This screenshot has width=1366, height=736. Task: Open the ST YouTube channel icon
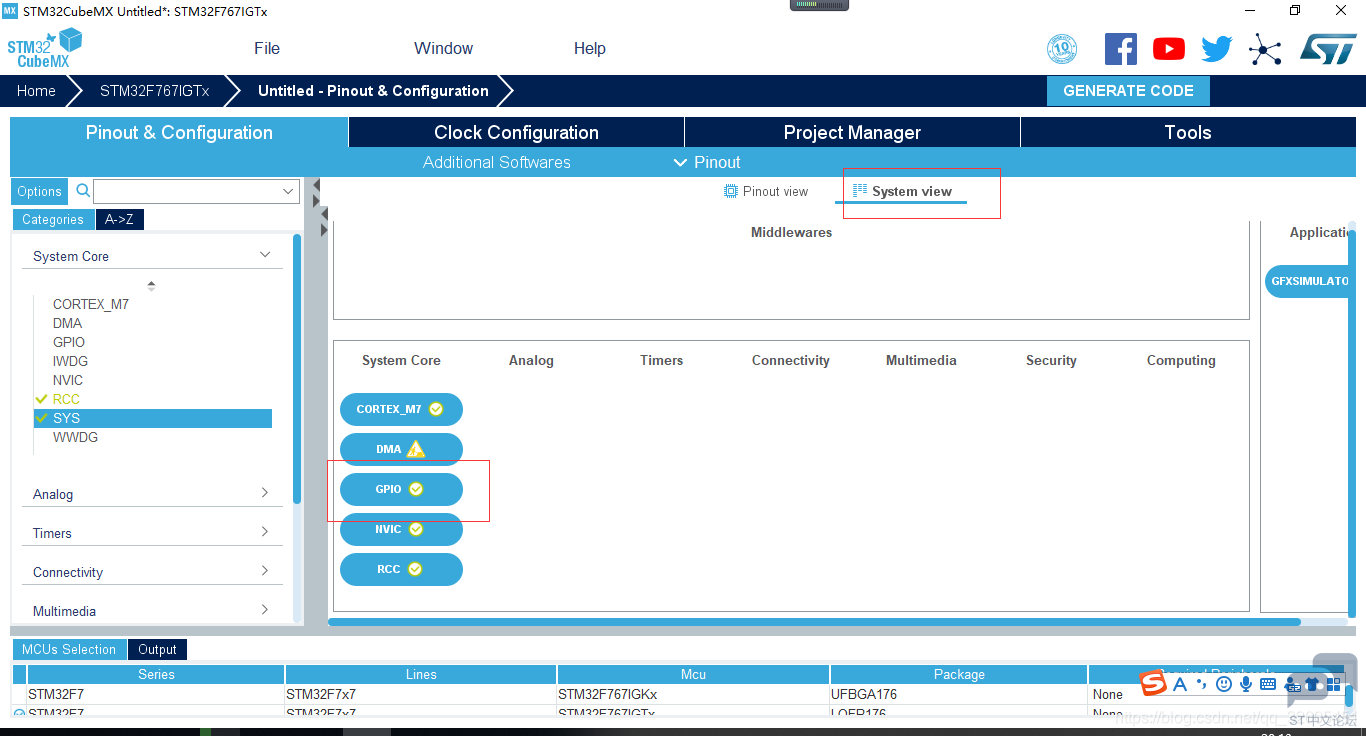click(1169, 49)
